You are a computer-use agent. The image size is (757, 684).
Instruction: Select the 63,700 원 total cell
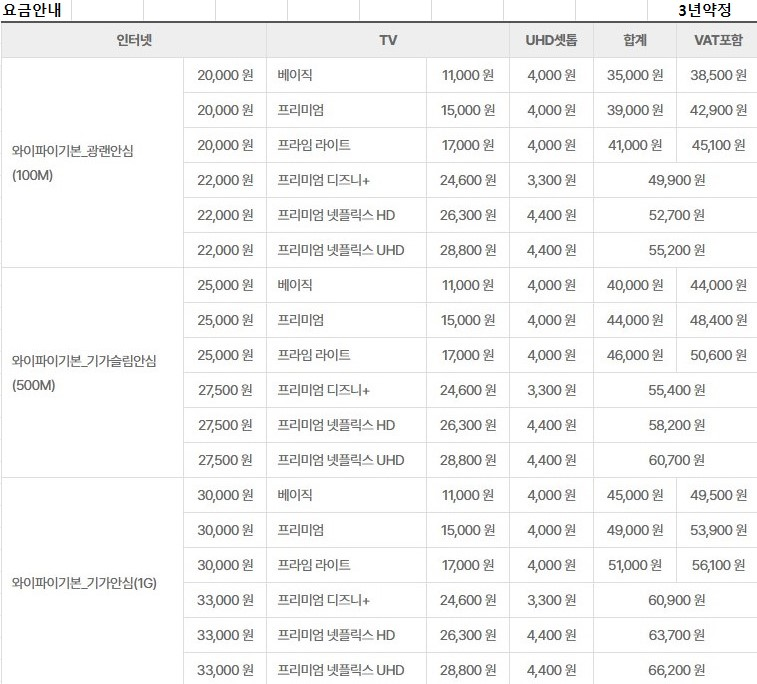(677, 635)
